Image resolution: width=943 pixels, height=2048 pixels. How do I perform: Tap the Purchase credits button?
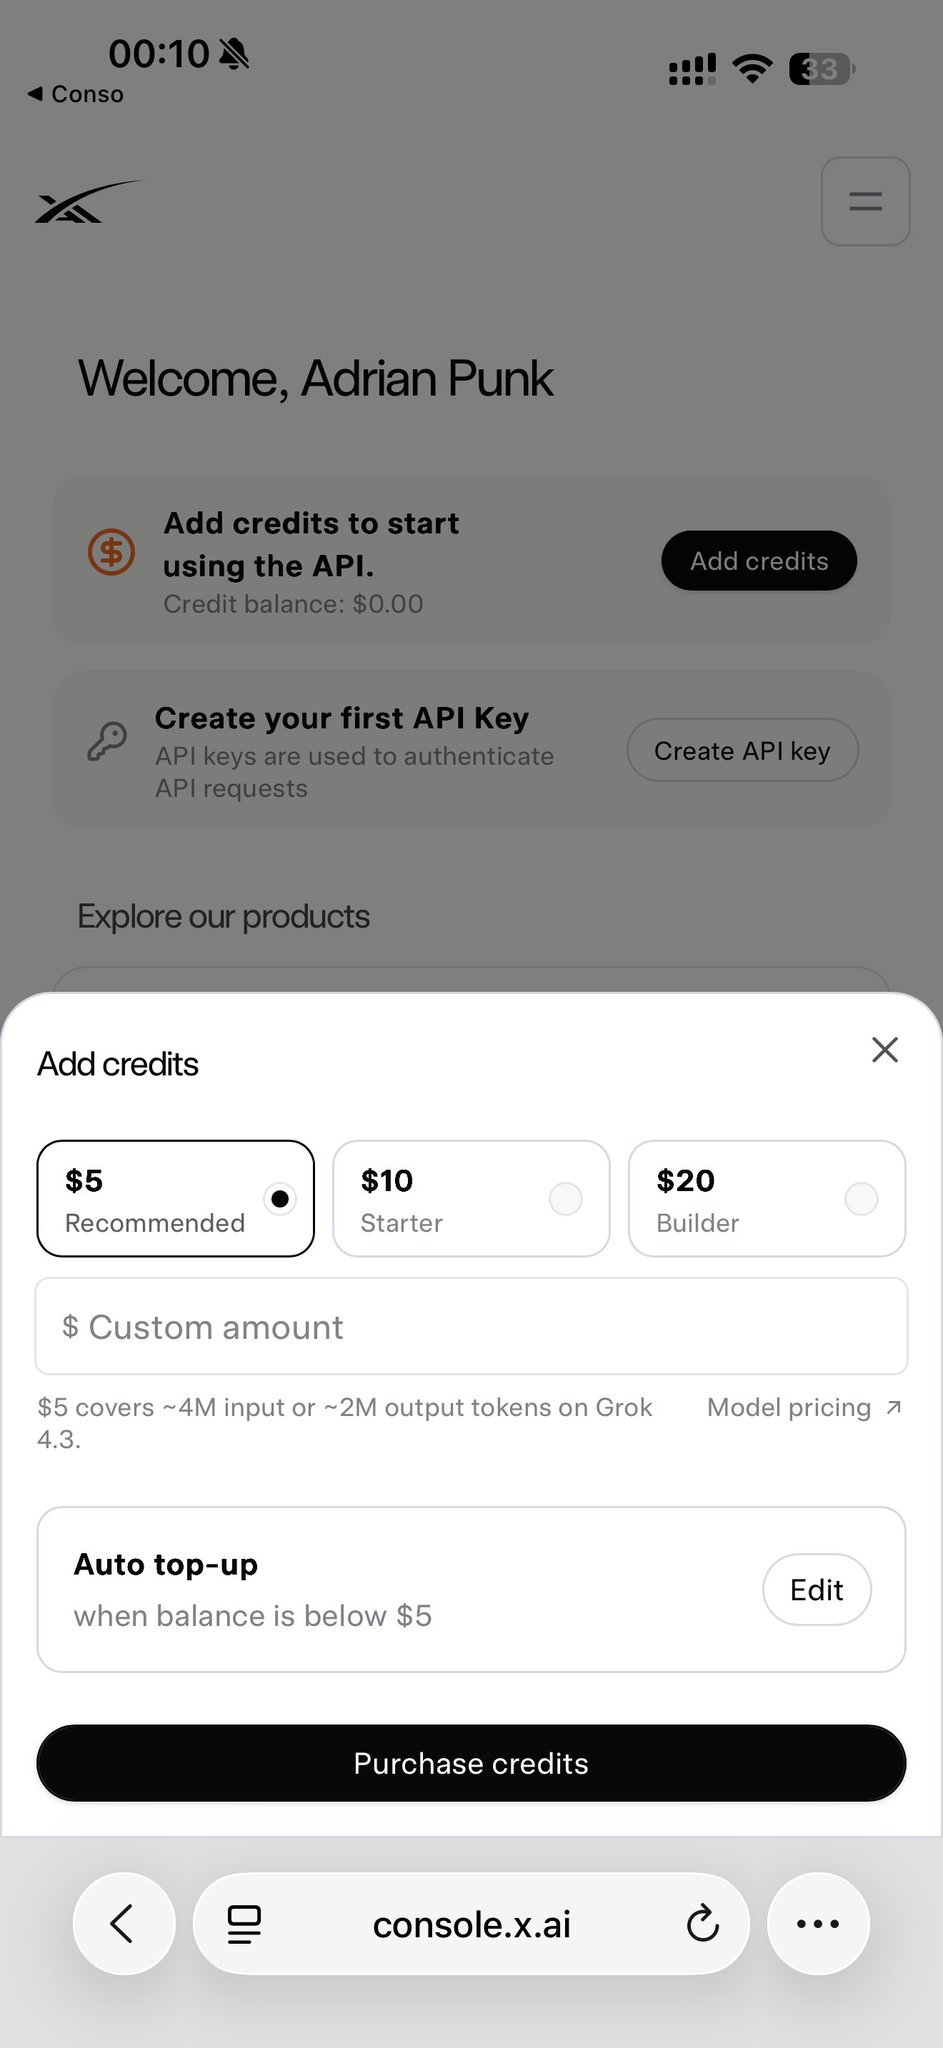(471, 1763)
